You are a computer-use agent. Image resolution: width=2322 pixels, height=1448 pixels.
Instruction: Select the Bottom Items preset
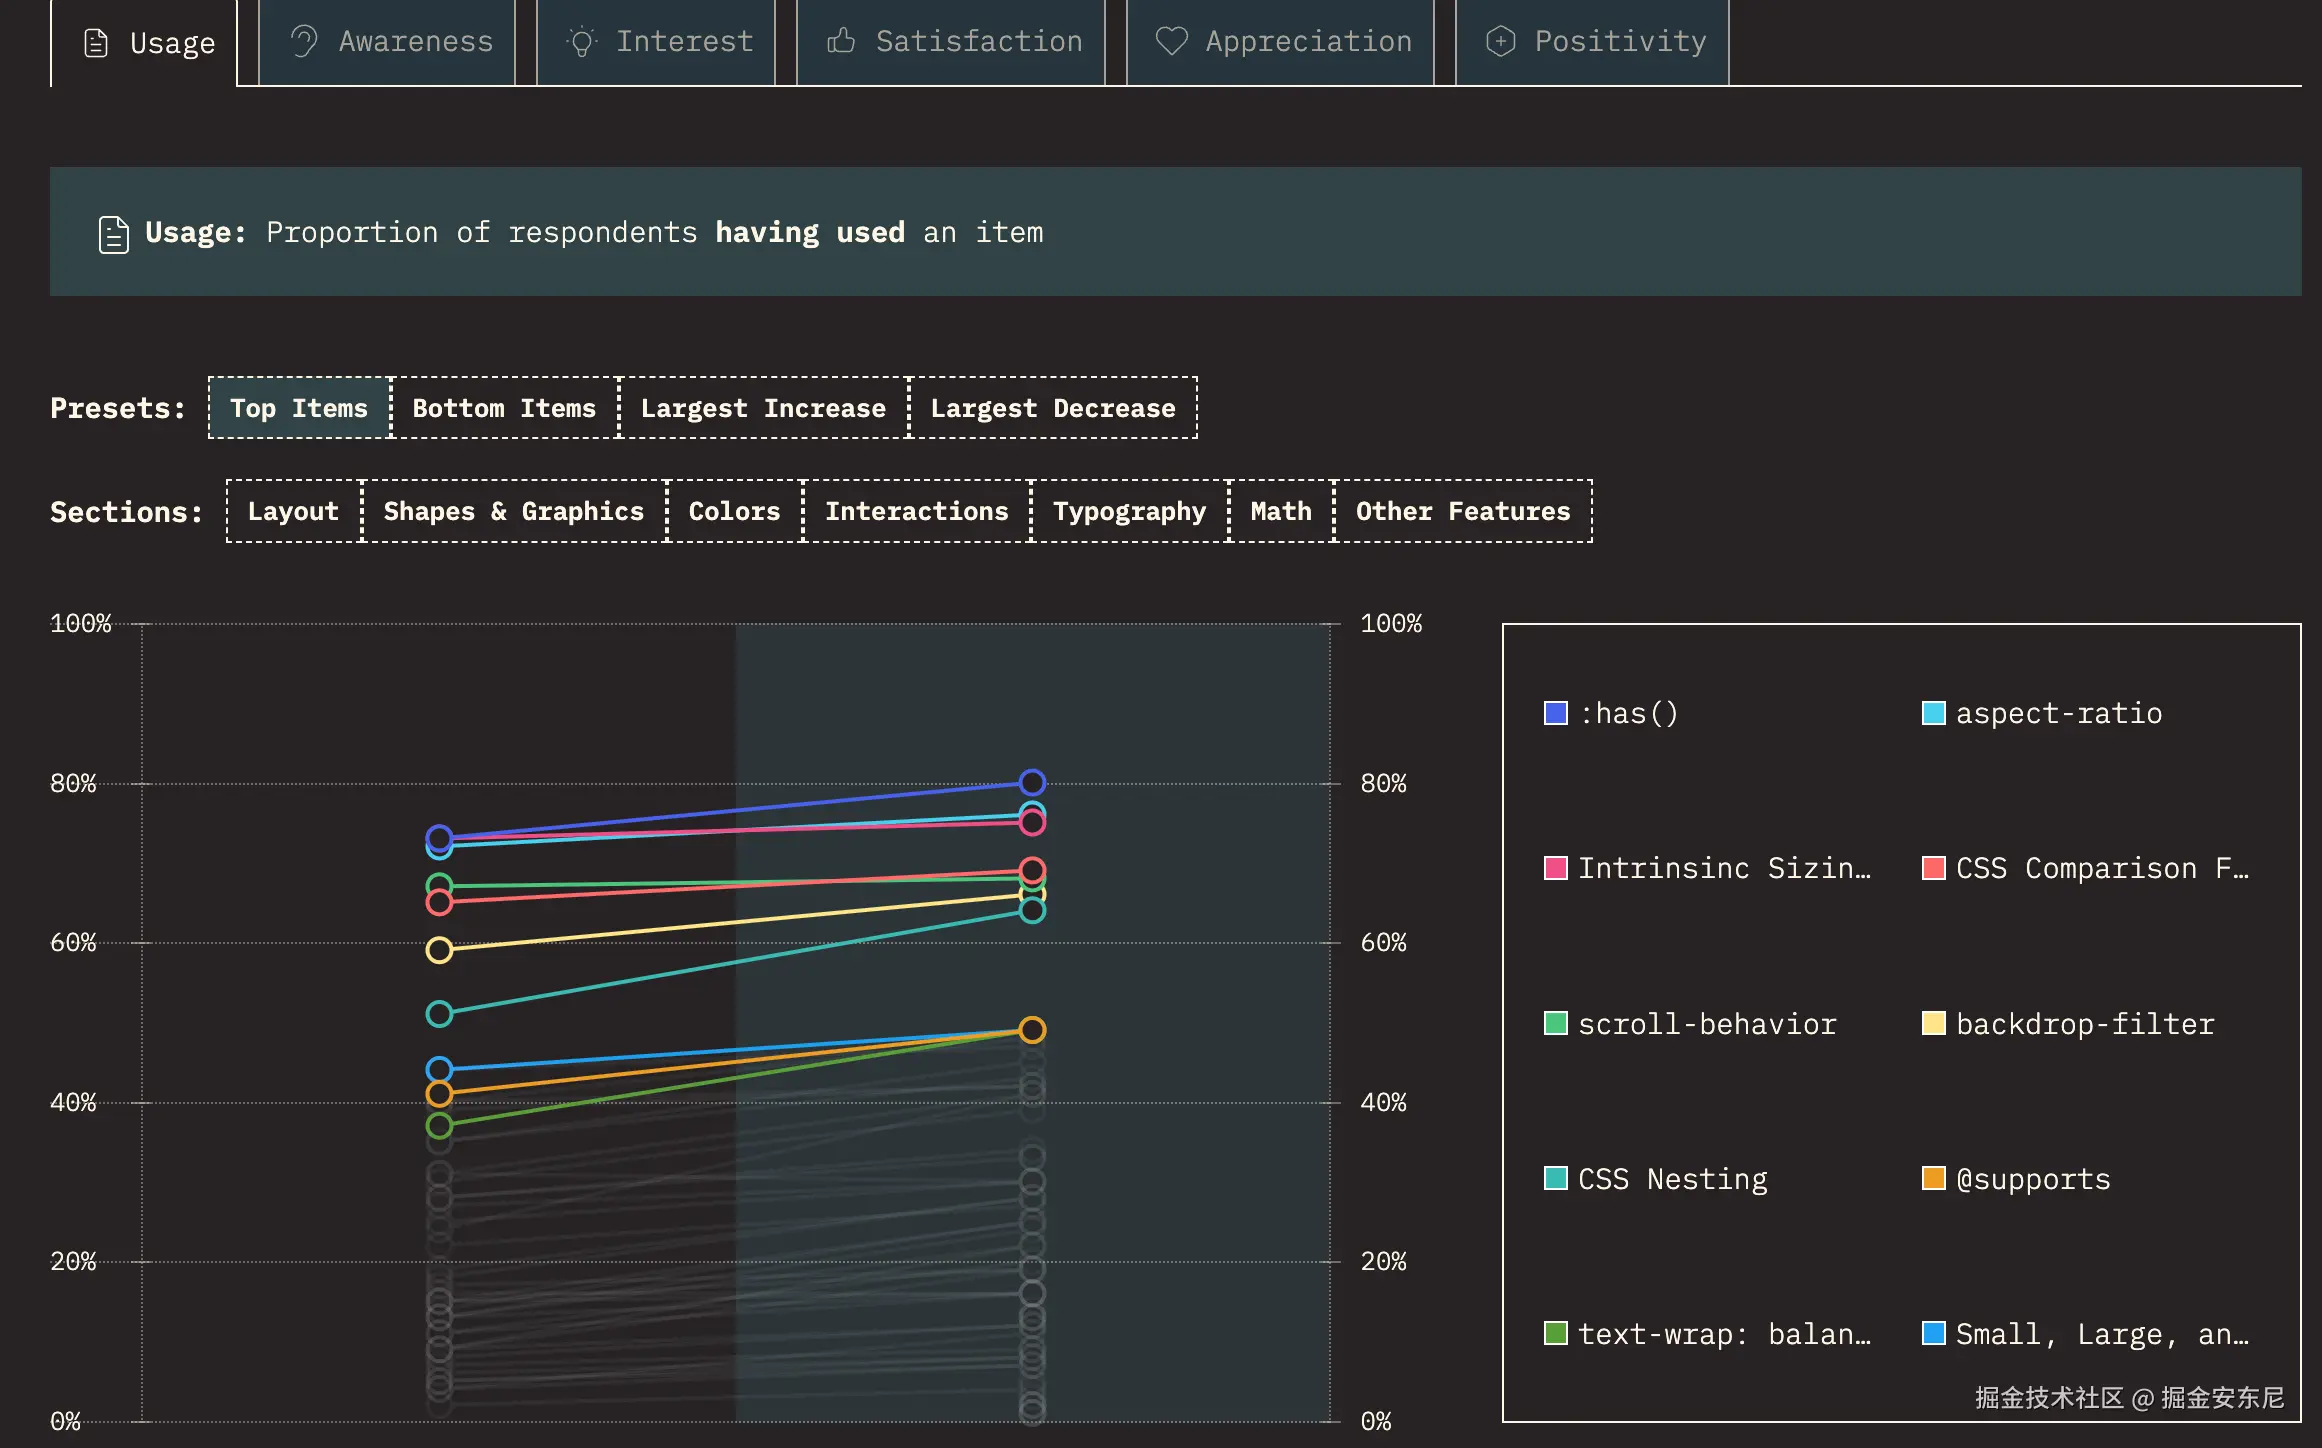[x=504, y=408]
